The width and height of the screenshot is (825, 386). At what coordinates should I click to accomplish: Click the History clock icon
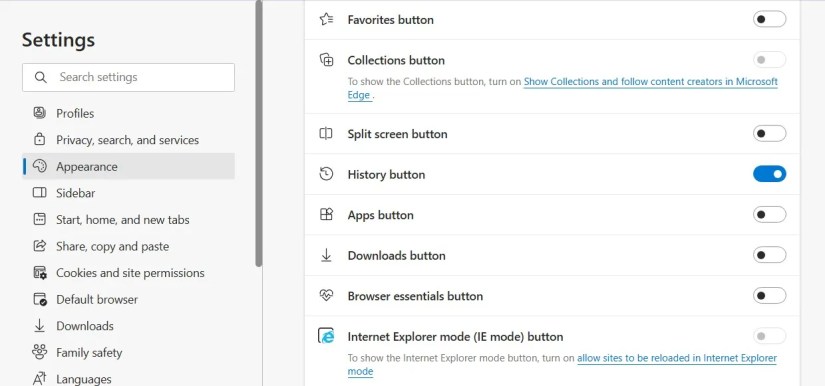tap(326, 174)
